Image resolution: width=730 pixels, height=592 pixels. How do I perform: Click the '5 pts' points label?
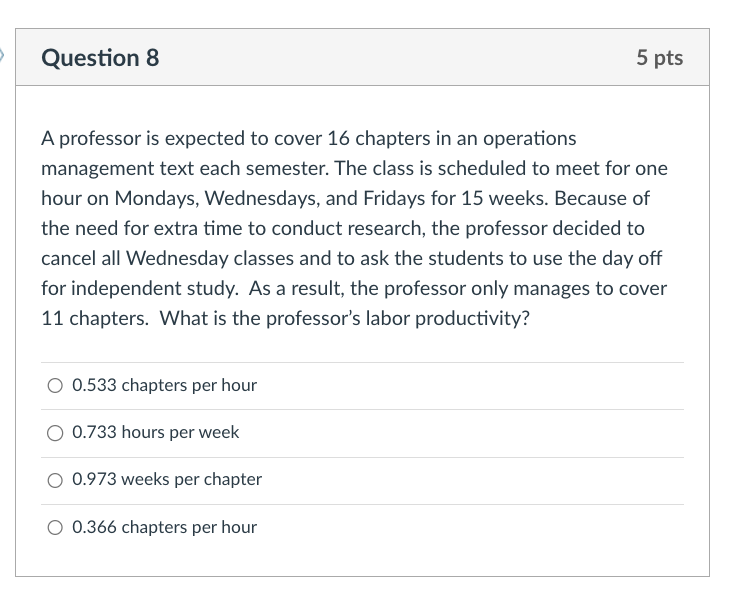(x=659, y=58)
